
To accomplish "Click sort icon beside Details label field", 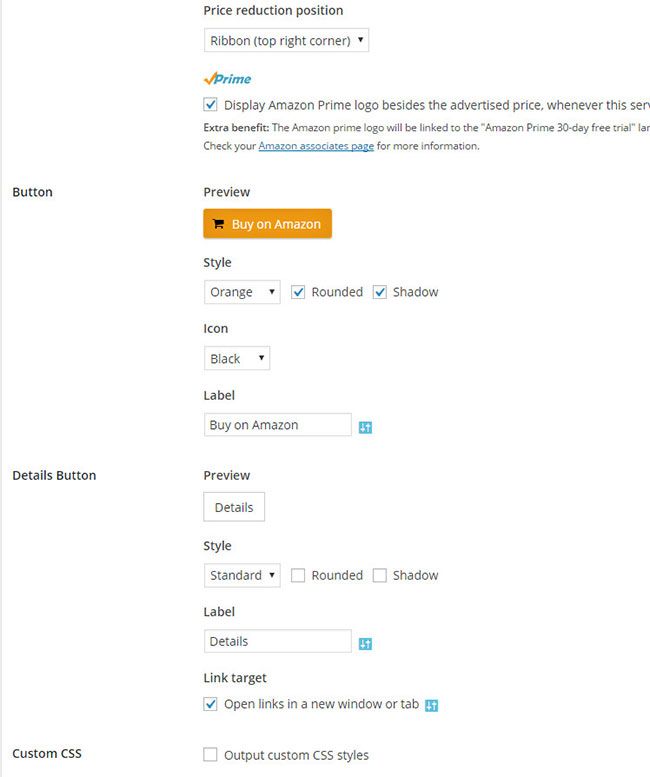I will pyautogui.click(x=365, y=643).
